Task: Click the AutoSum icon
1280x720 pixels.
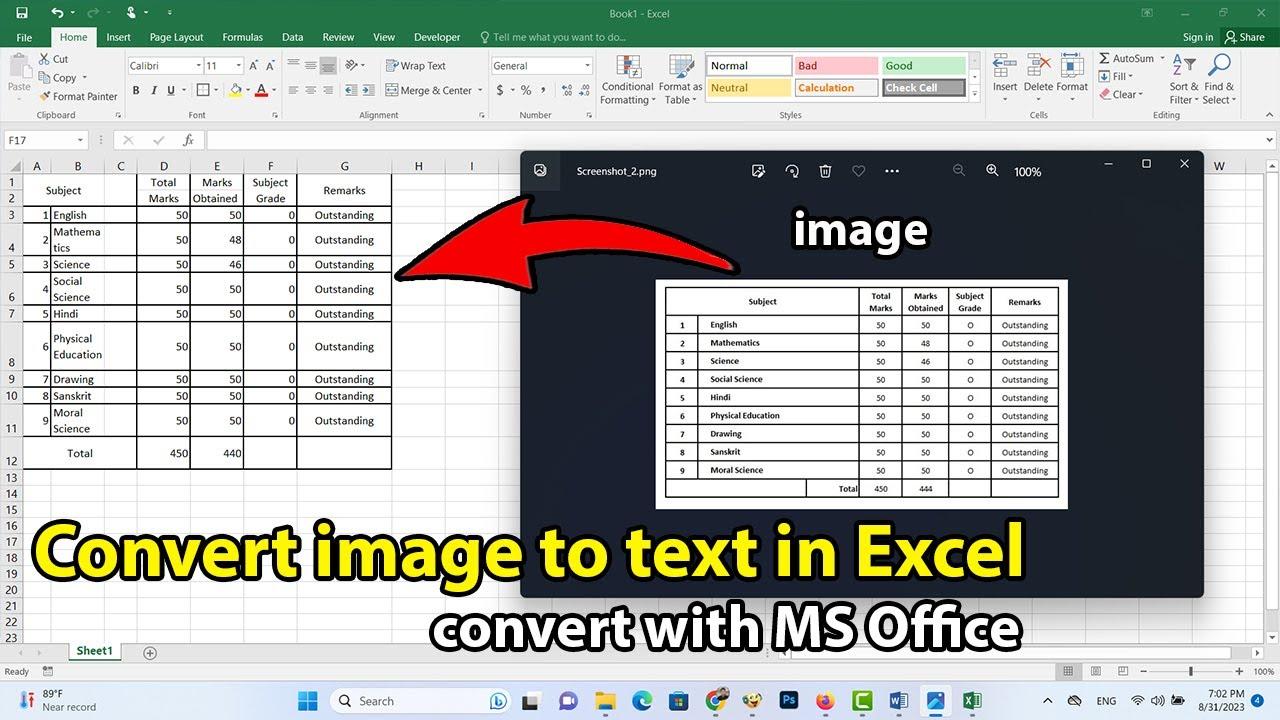Action: (x=1104, y=58)
